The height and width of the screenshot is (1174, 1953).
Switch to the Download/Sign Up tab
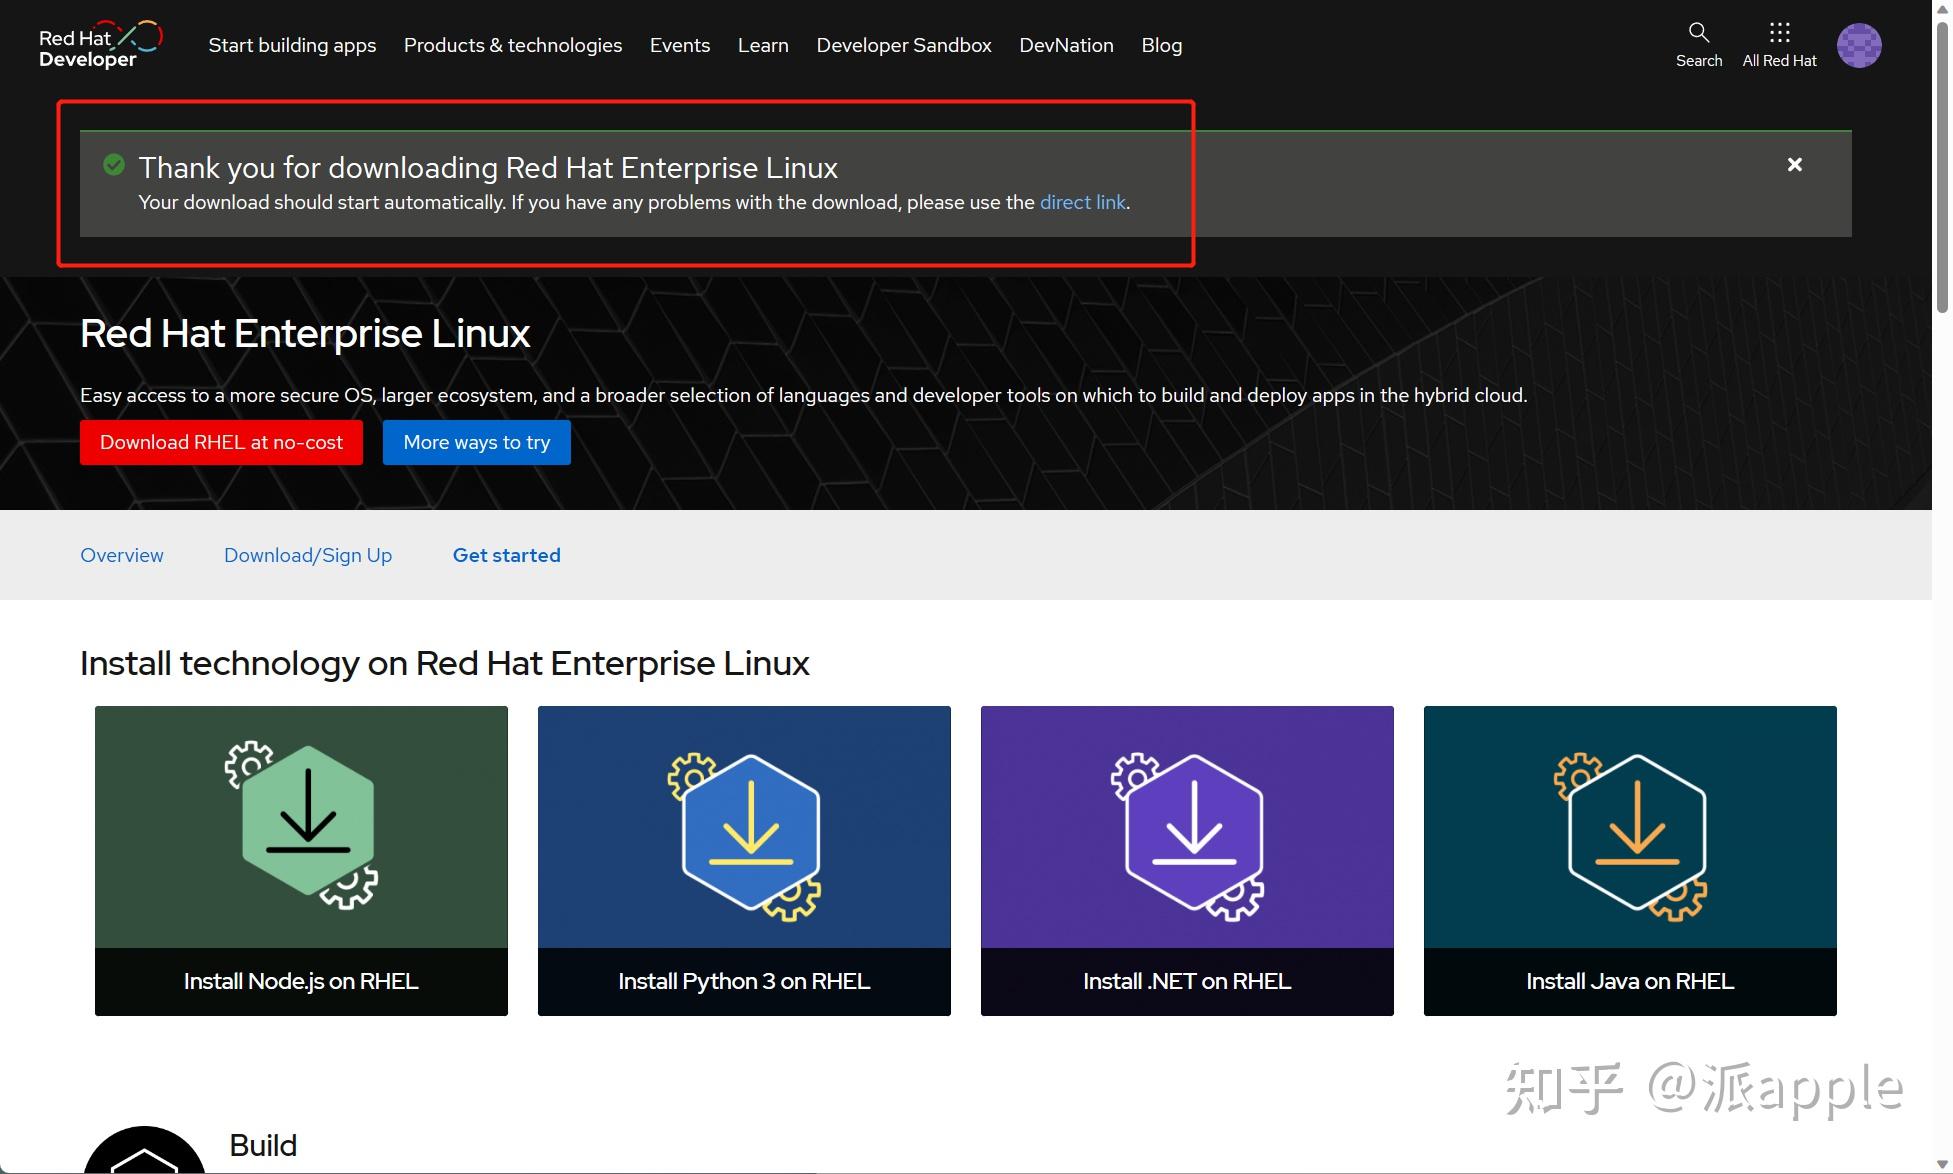point(307,555)
